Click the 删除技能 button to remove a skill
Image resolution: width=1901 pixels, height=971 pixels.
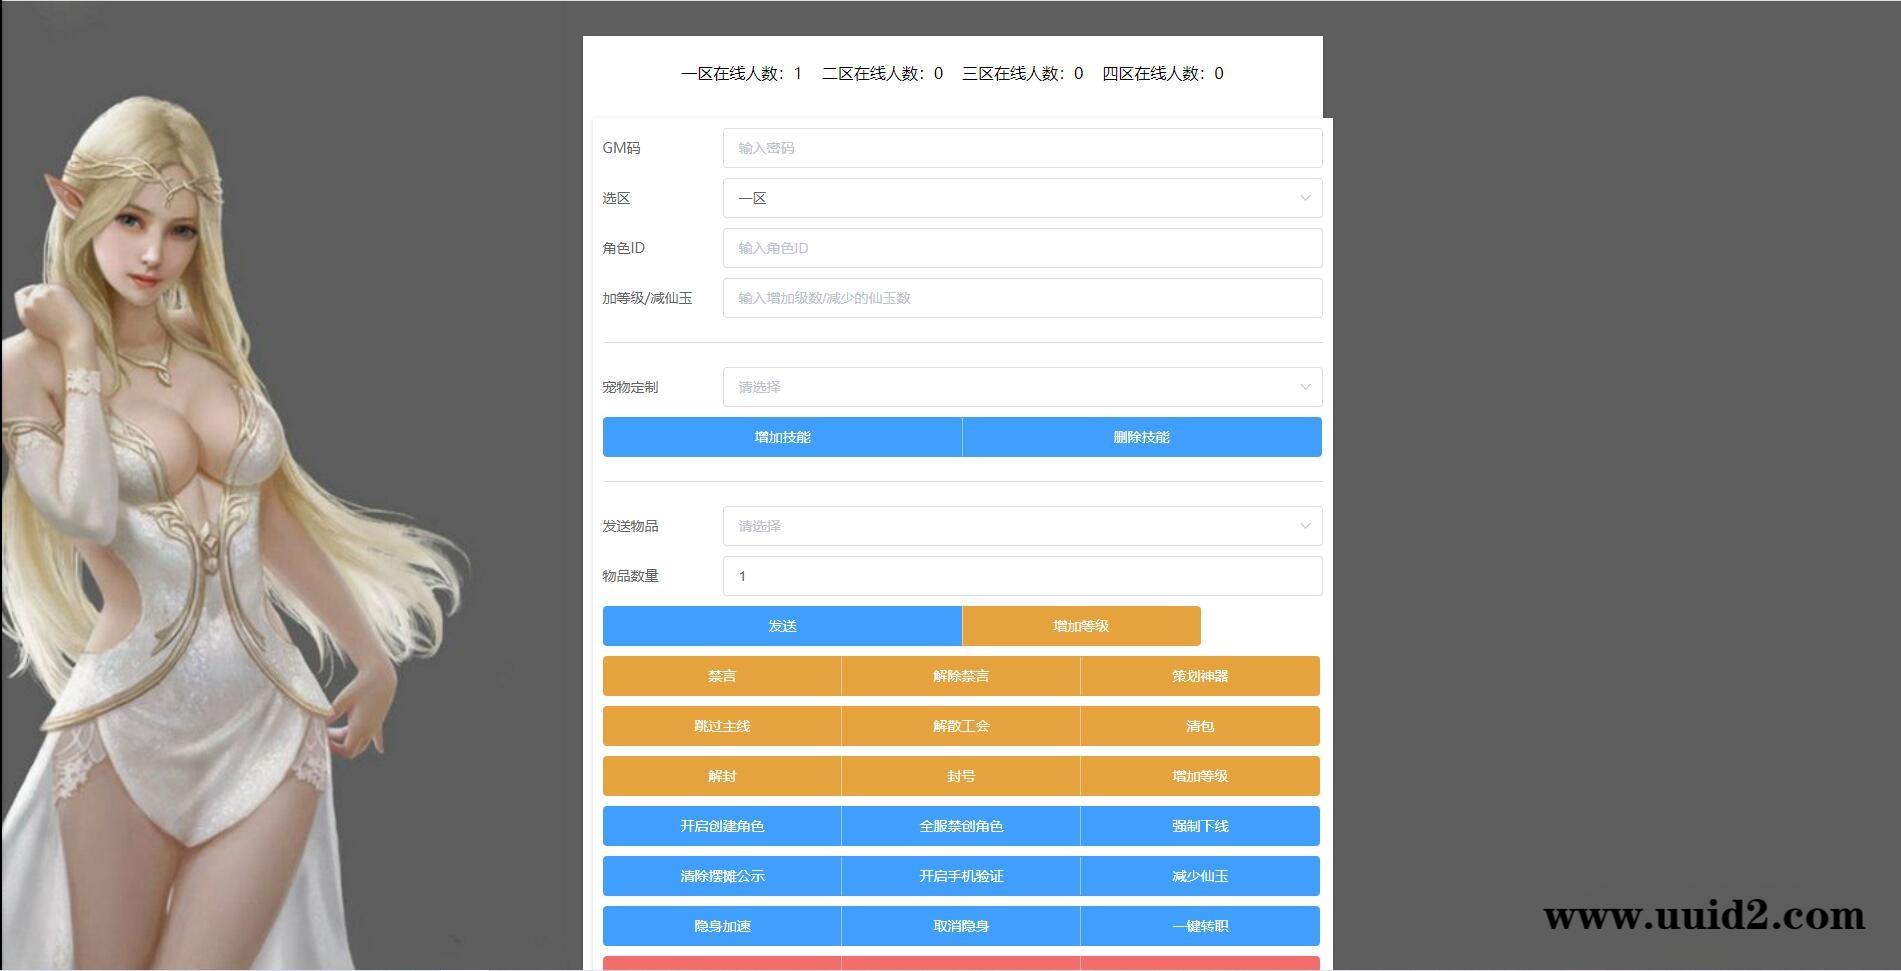pos(1141,437)
